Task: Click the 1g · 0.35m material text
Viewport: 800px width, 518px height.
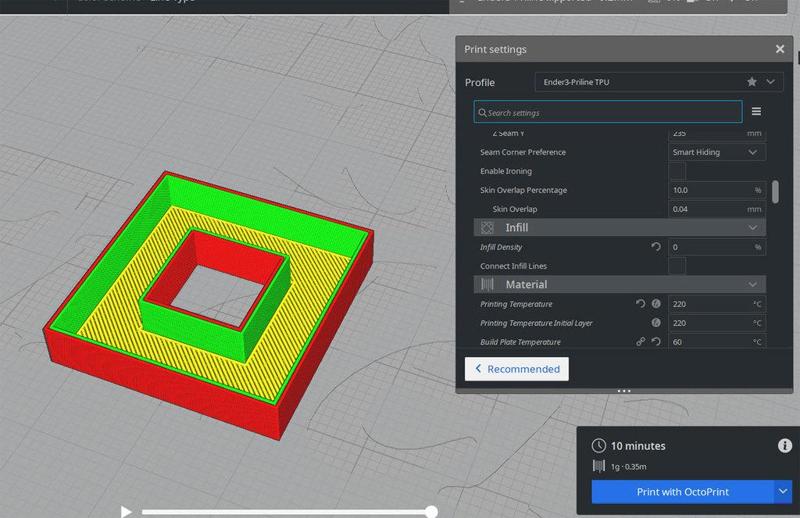Action: click(629, 466)
